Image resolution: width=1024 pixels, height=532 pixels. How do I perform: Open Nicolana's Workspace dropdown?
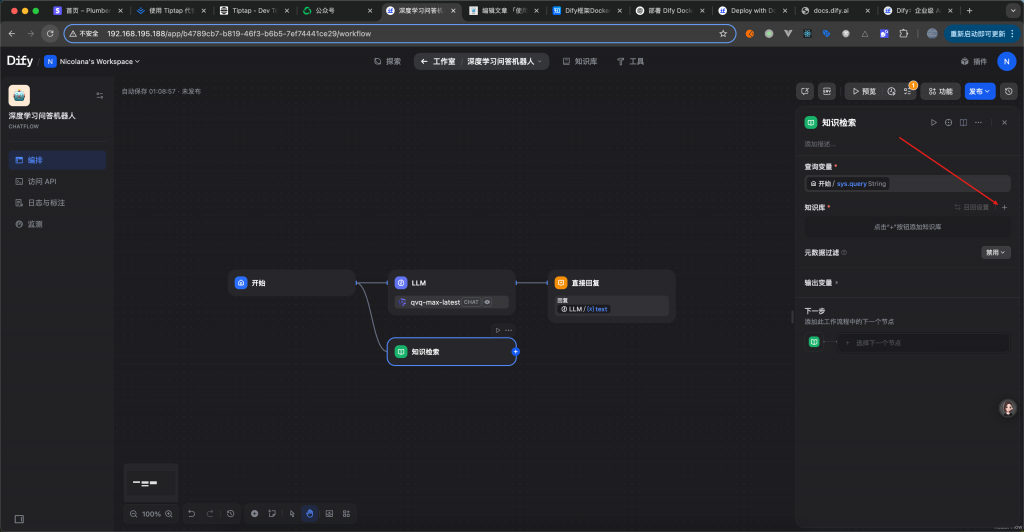(x=91, y=61)
